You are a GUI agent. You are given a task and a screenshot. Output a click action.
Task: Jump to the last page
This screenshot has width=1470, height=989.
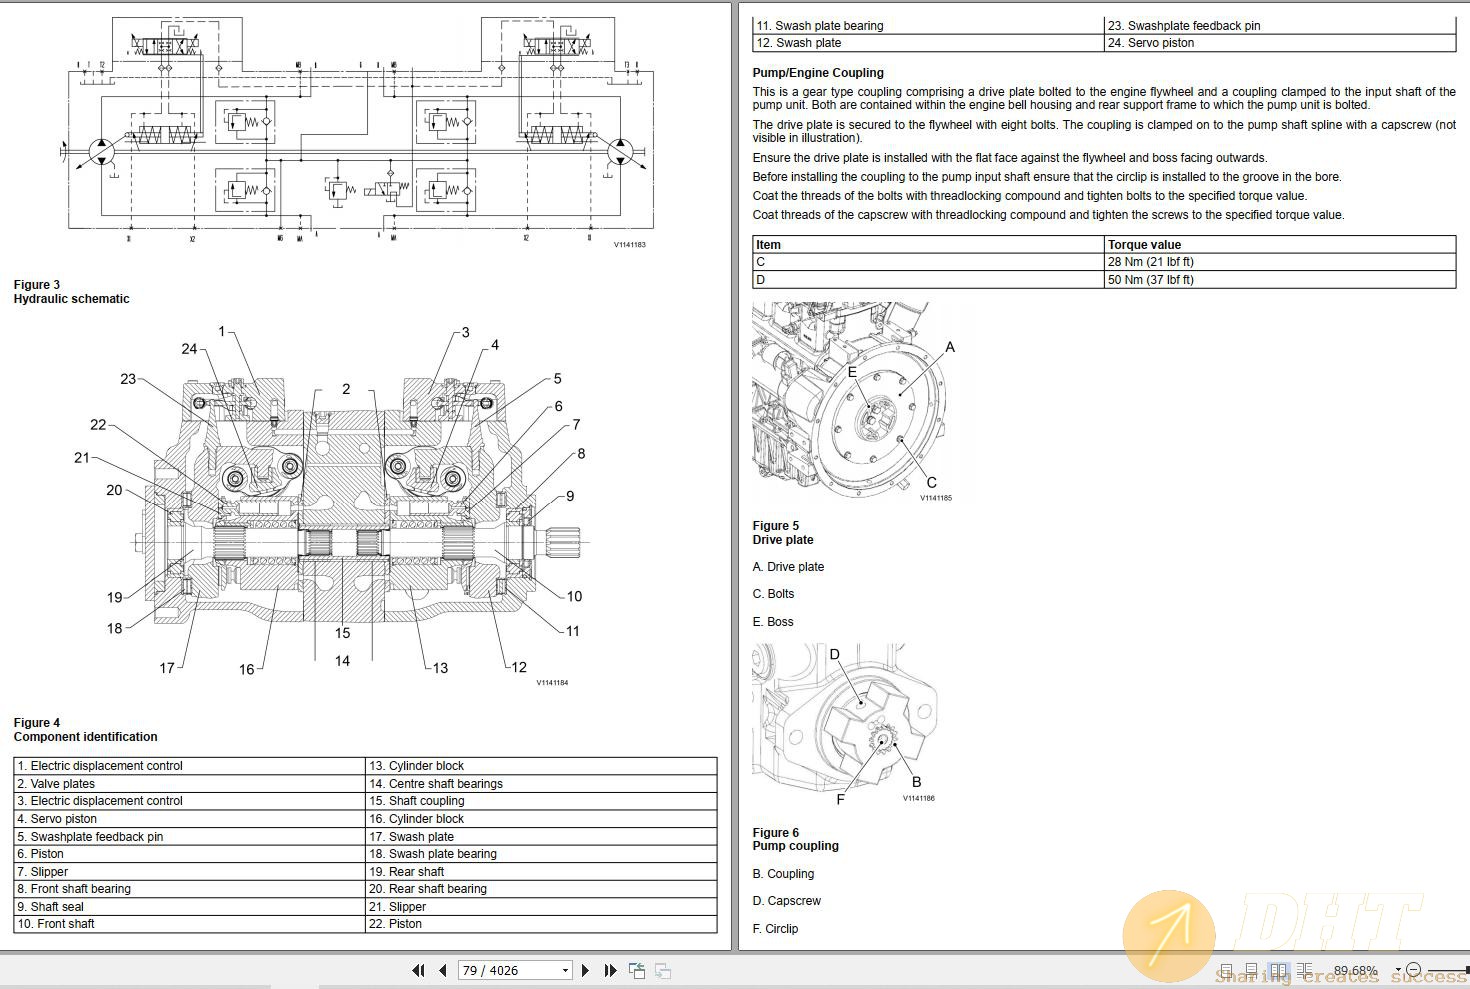coord(610,970)
